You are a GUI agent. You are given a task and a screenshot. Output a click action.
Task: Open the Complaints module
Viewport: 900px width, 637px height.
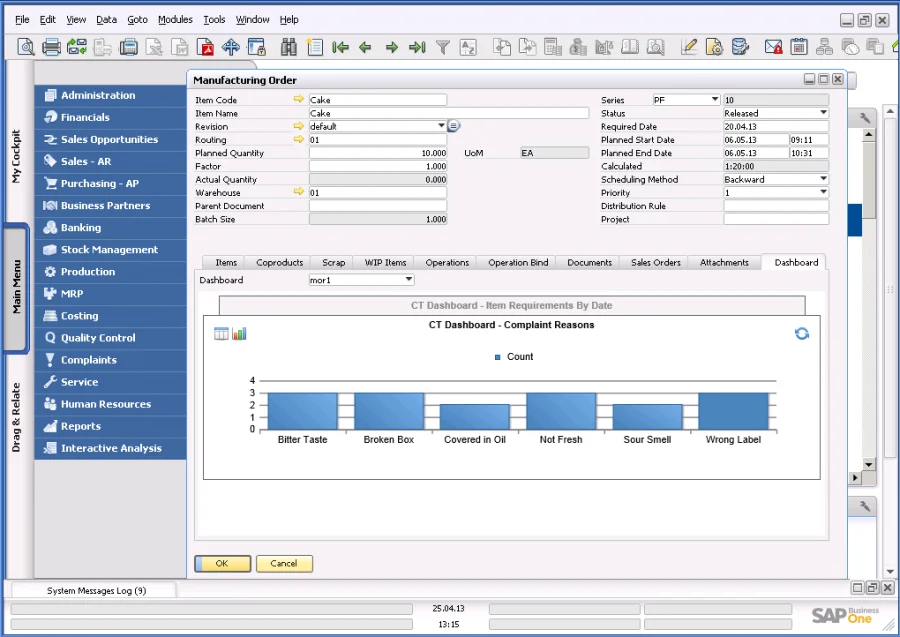pyautogui.click(x=110, y=360)
